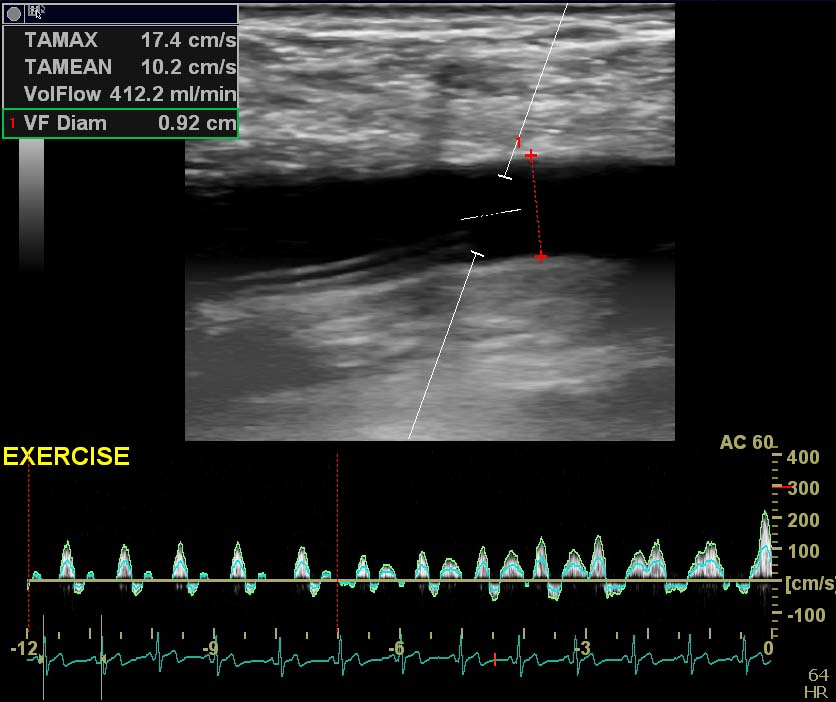
Task: Click the 400 velocity scale label
Action: pyautogui.click(x=803, y=457)
